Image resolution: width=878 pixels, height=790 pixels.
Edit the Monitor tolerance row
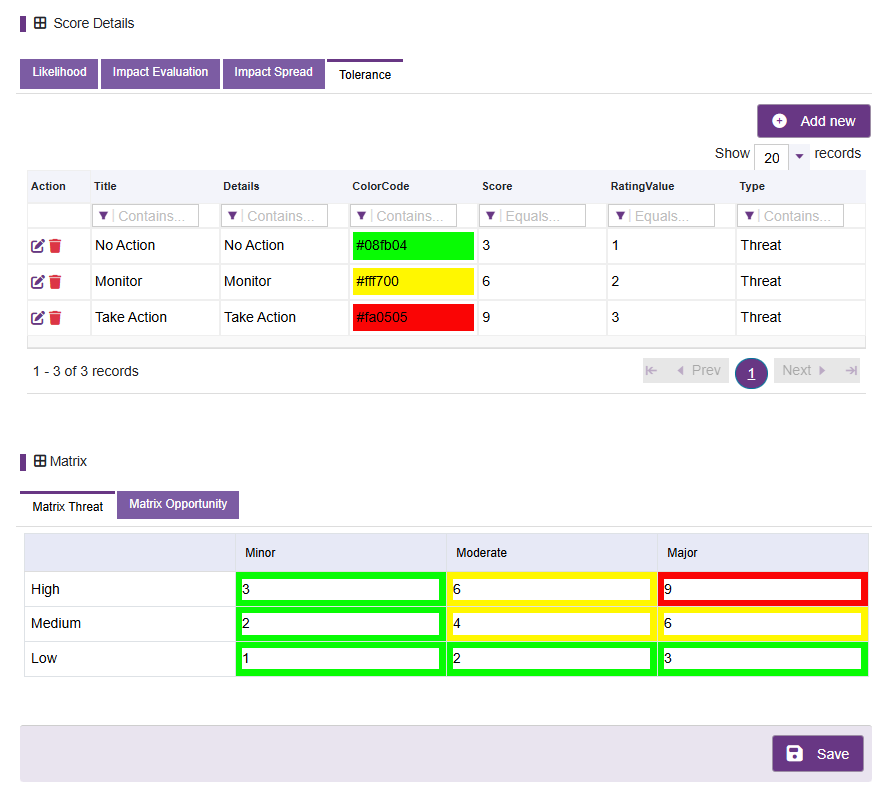(x=38, y=282)
